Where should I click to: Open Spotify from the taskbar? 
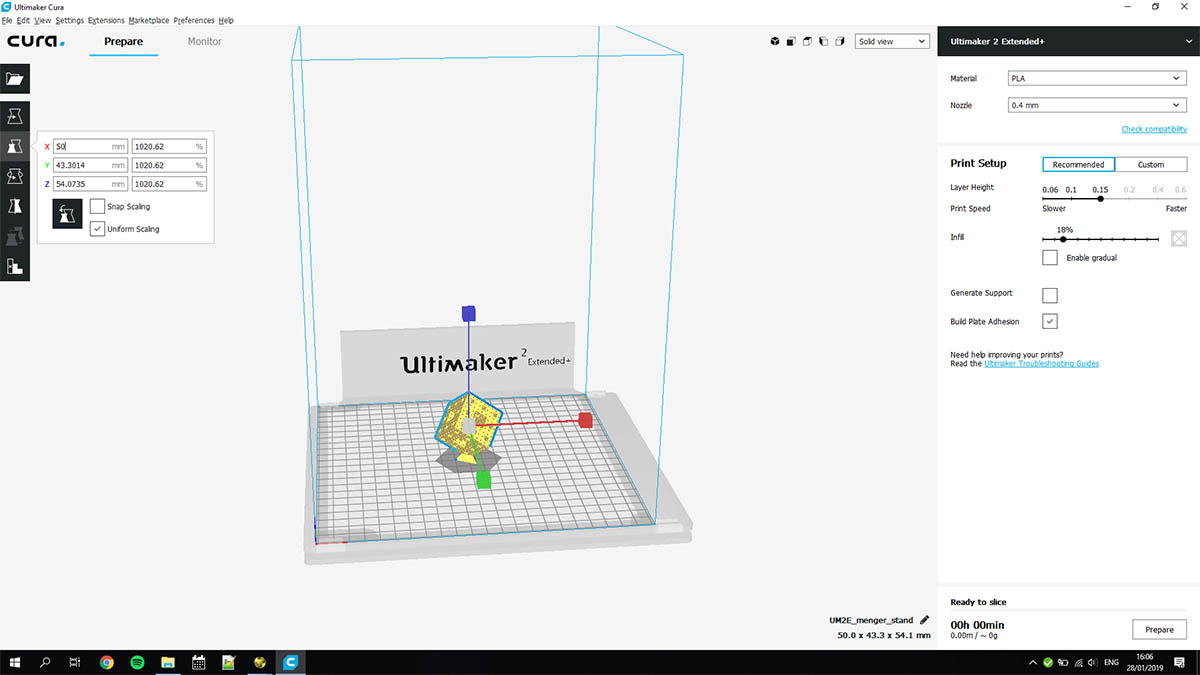pyautogui.click(x=137, y=662)
